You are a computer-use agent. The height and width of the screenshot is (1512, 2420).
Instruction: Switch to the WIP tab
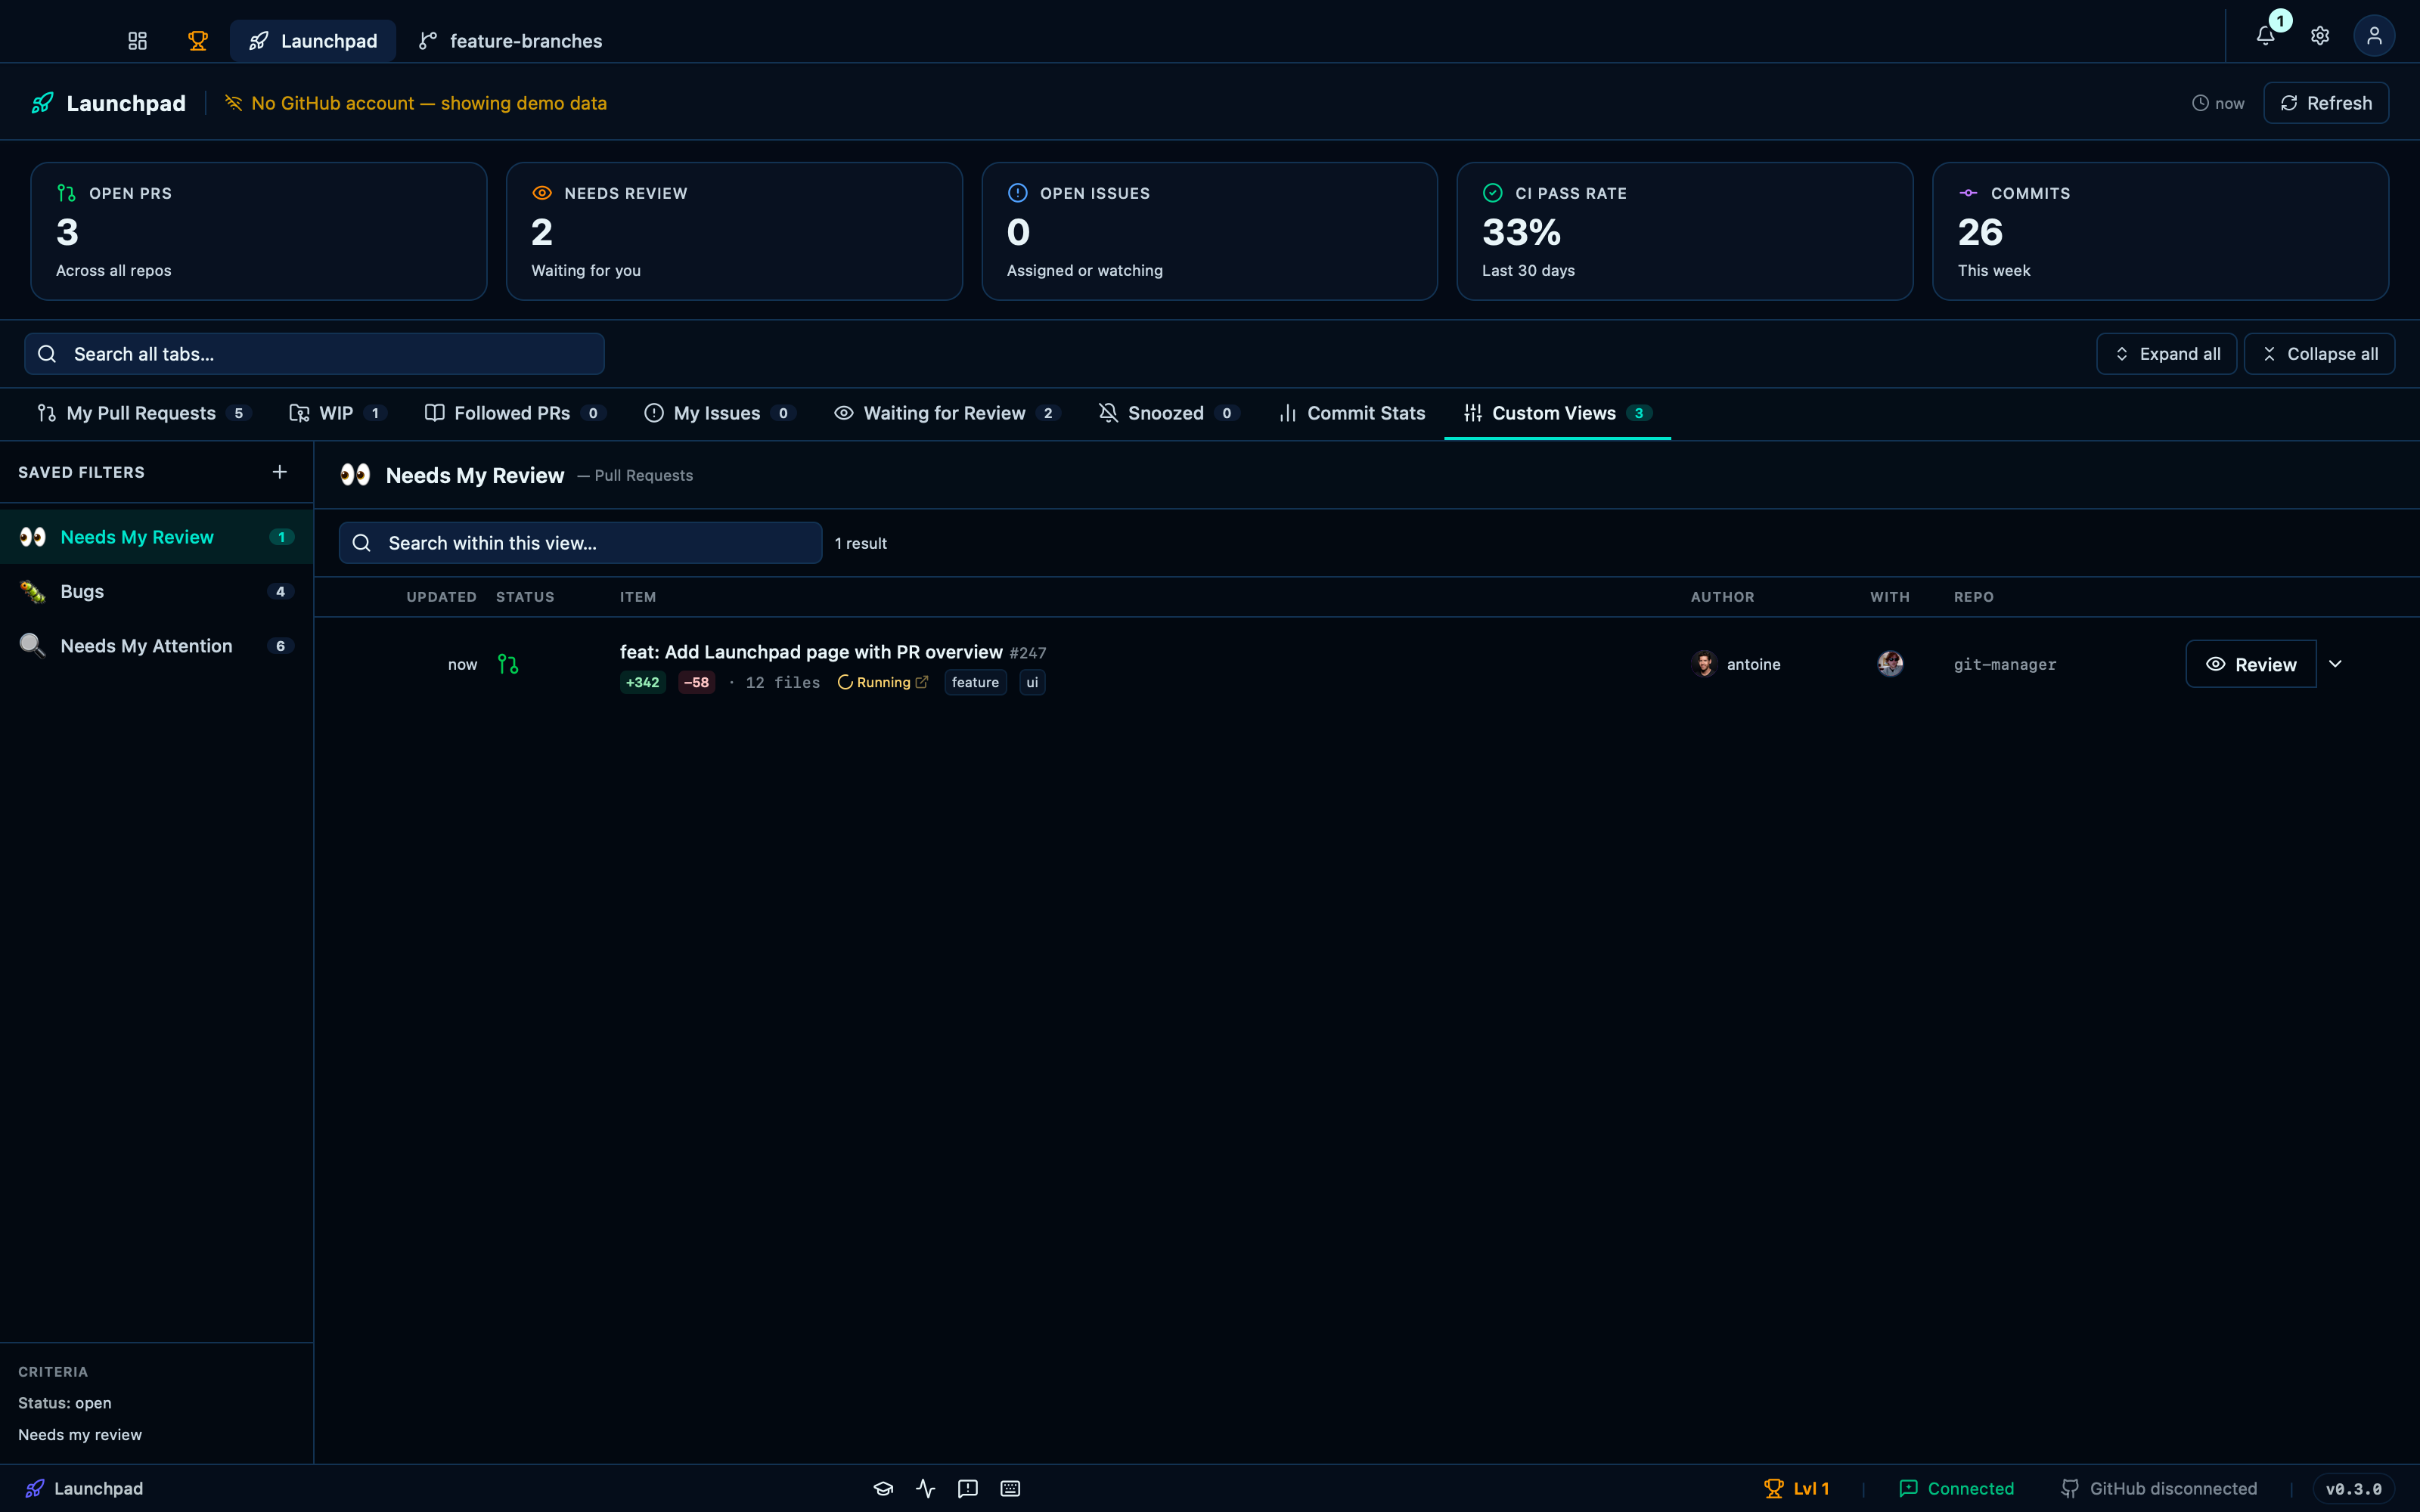tap(337, 413)
